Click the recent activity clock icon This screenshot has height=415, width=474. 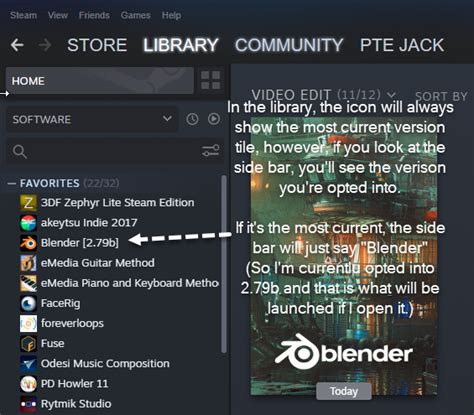192,119
